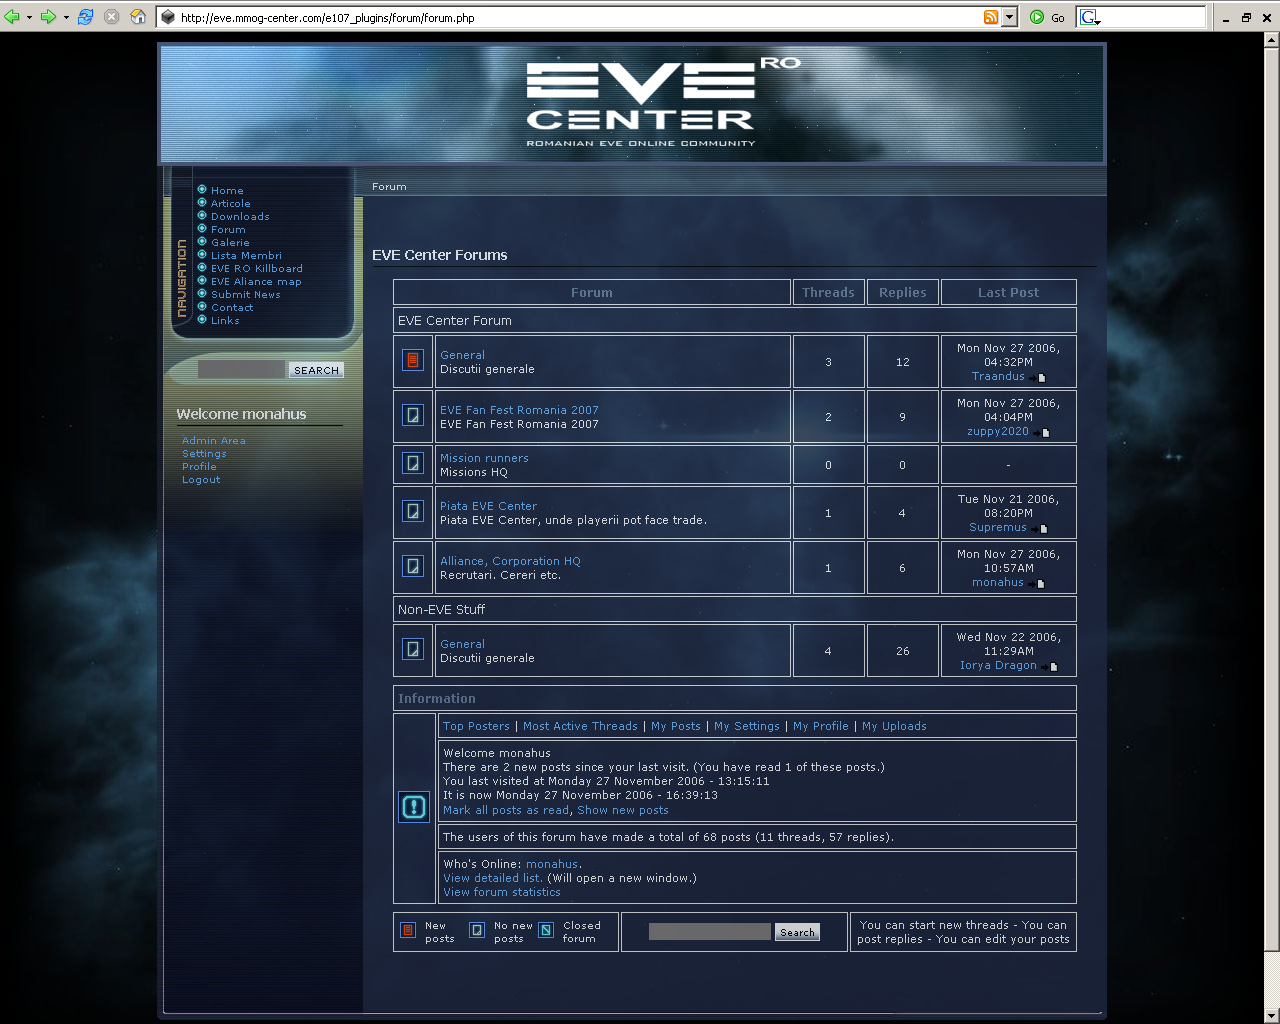This screenshot has width=1280, height=1024.
Task: Click the browser Forward arrow
Action: click(x=48, y=17)
